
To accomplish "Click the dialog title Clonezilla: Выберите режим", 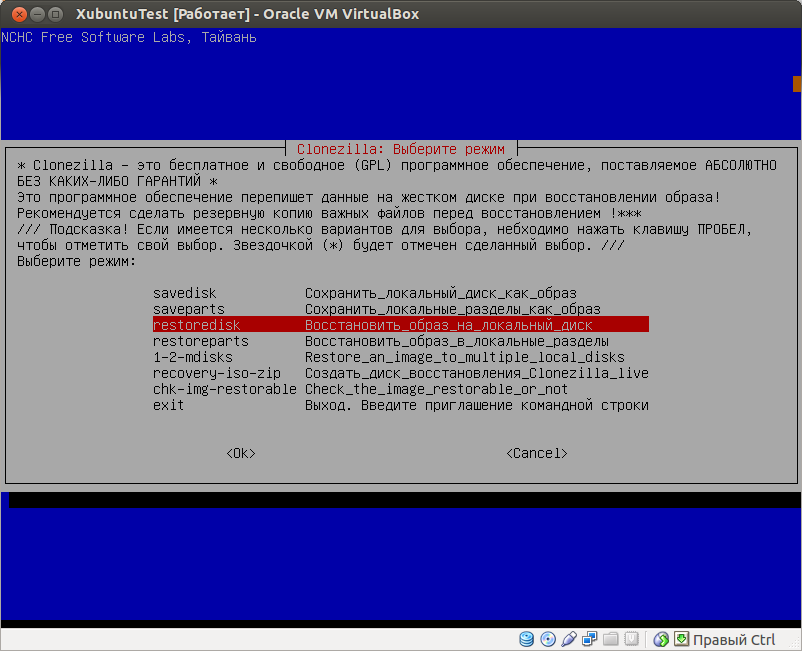I will tap(400, 149).
